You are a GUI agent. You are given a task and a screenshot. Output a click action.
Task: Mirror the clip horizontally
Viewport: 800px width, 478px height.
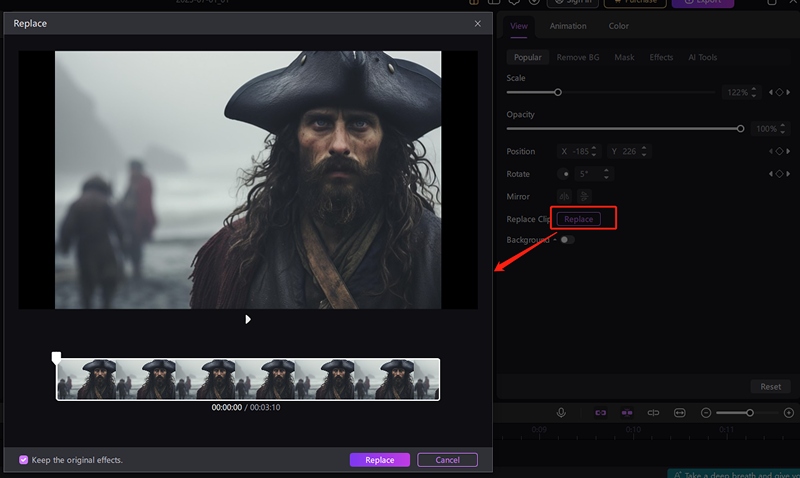coord(564,196)
